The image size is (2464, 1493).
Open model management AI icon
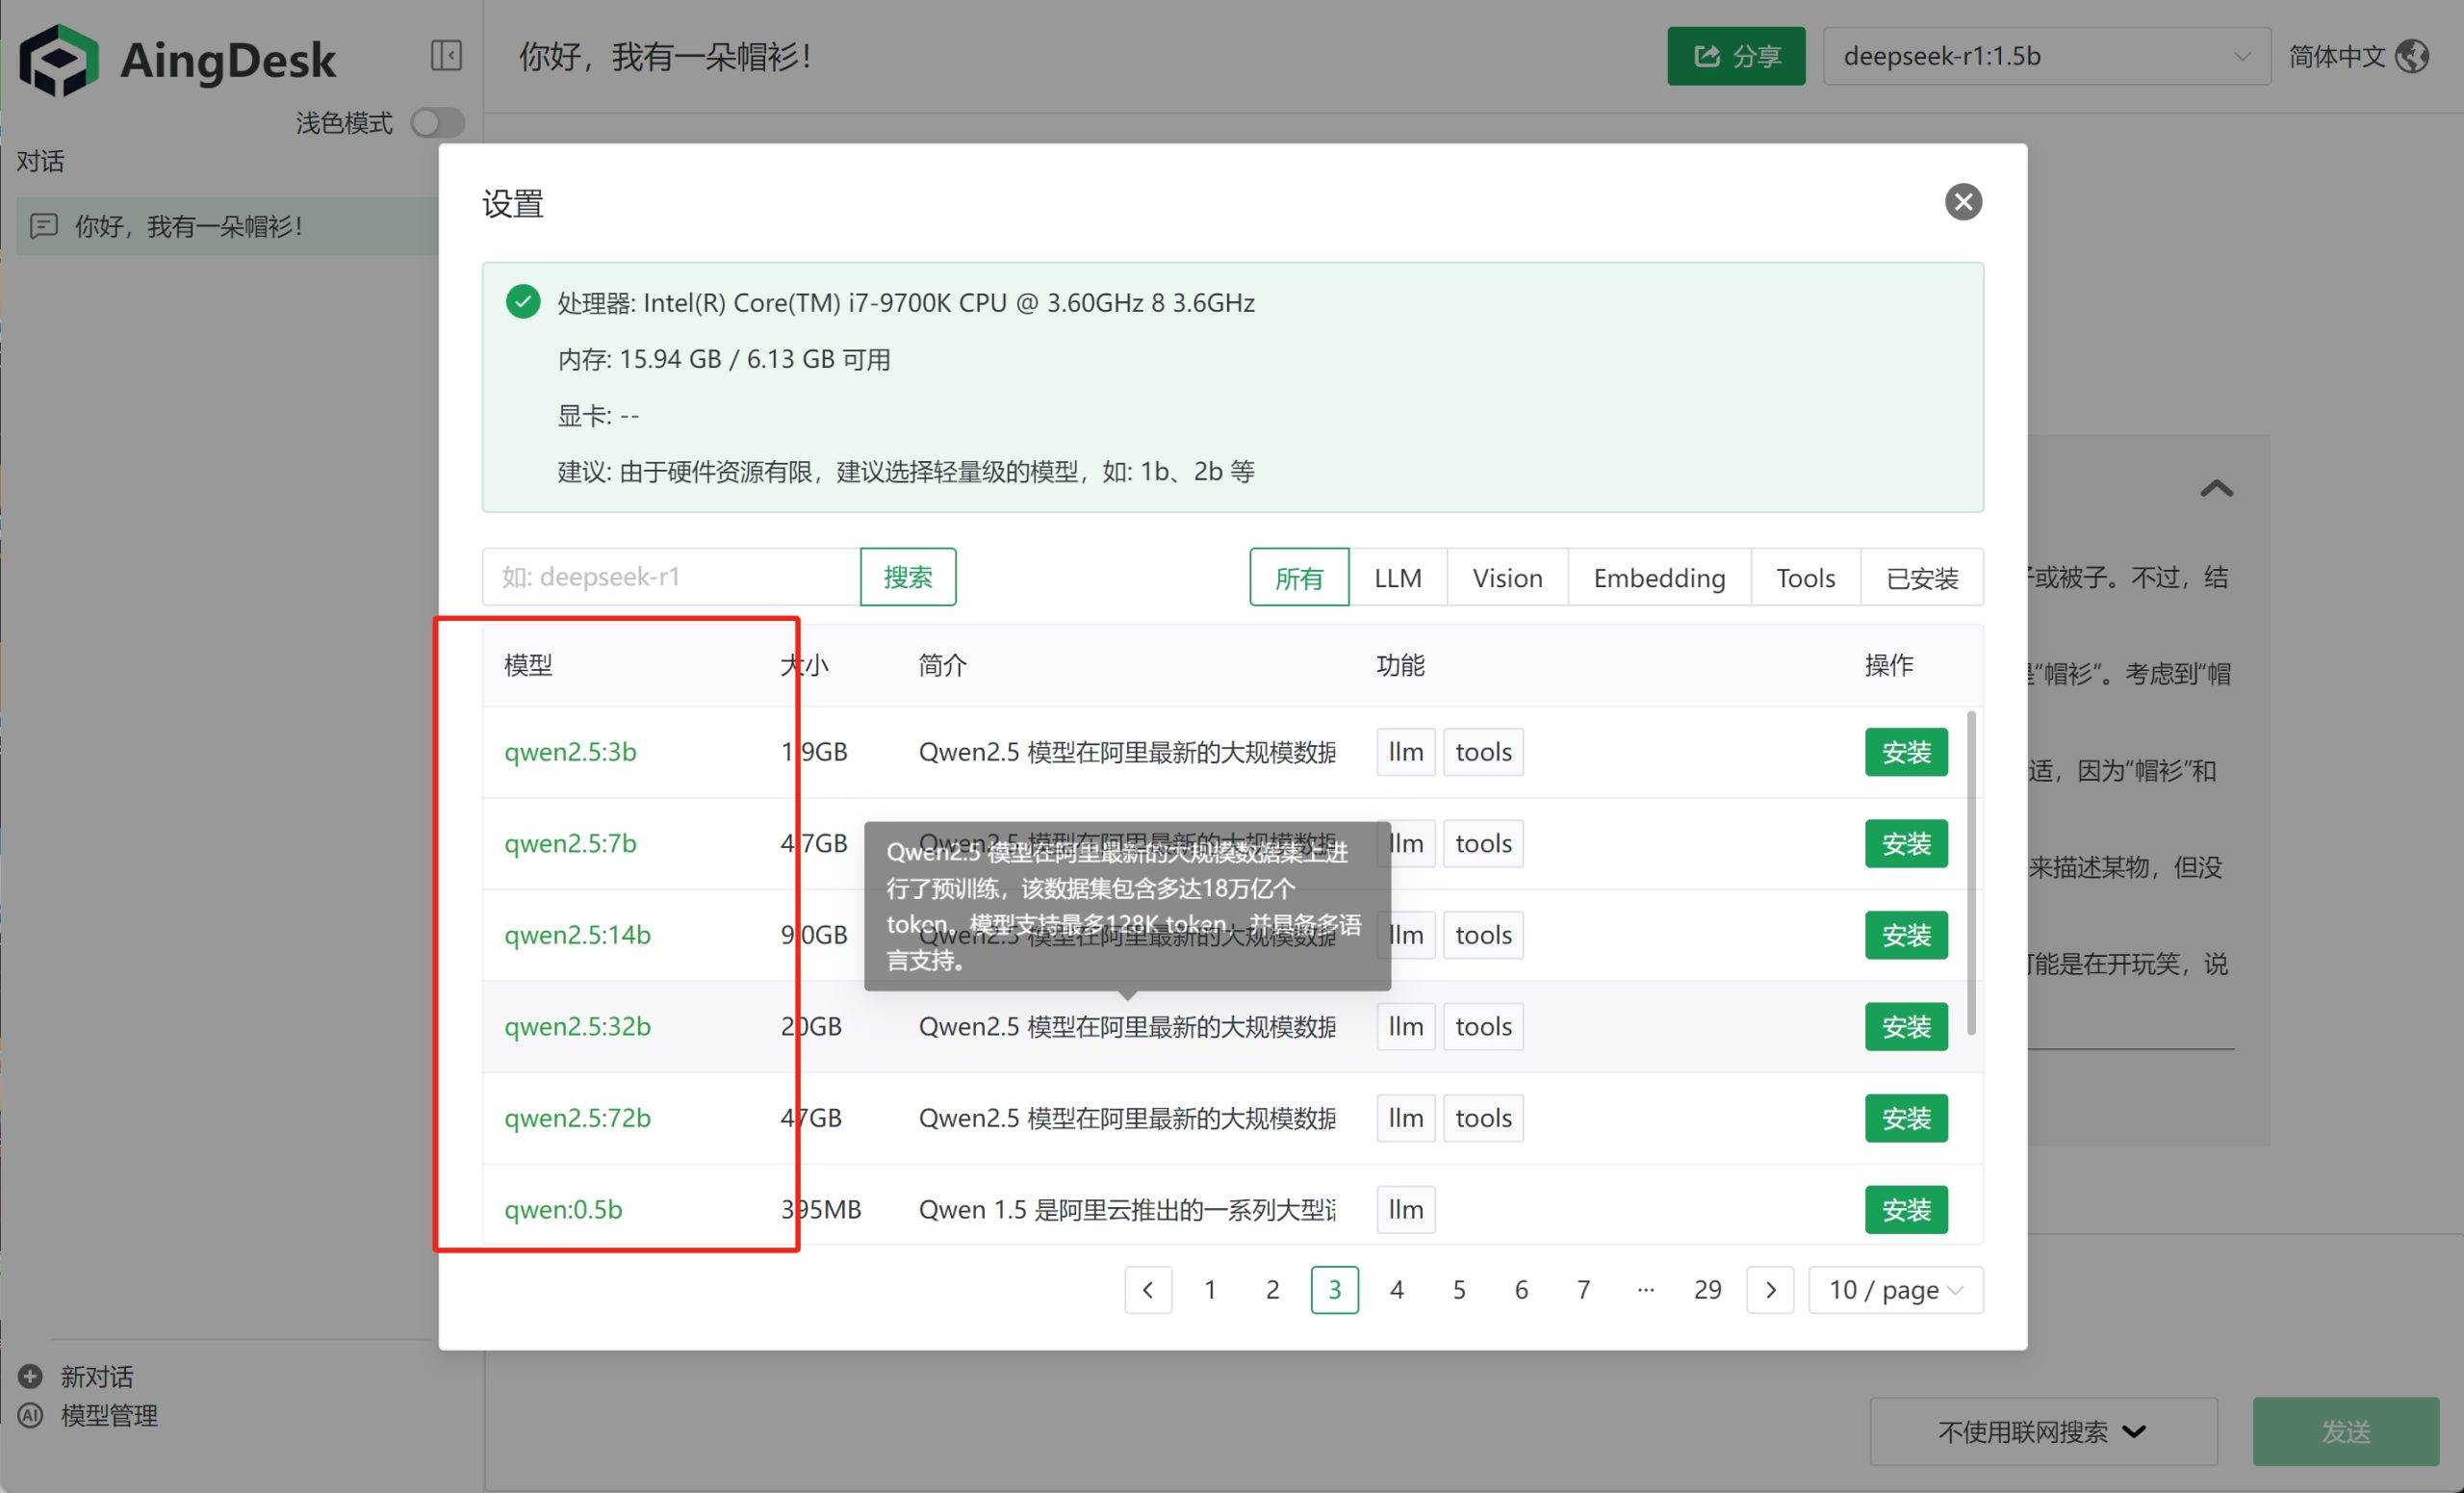(x=31, y=1415)
